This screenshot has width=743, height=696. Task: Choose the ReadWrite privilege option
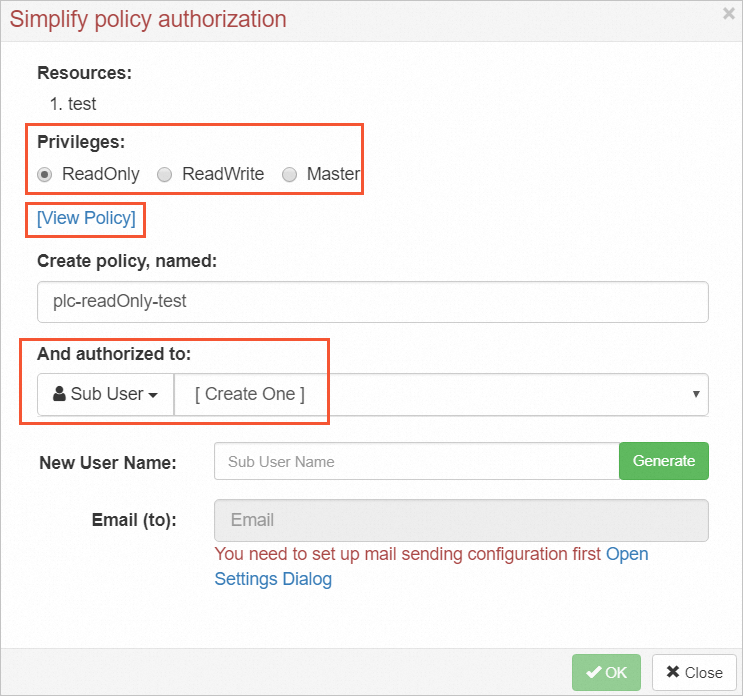(x=165, y=174)
